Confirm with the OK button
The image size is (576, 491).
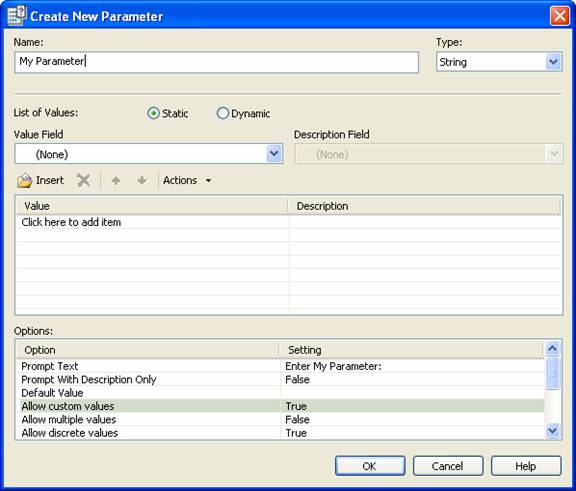[370, 466]
